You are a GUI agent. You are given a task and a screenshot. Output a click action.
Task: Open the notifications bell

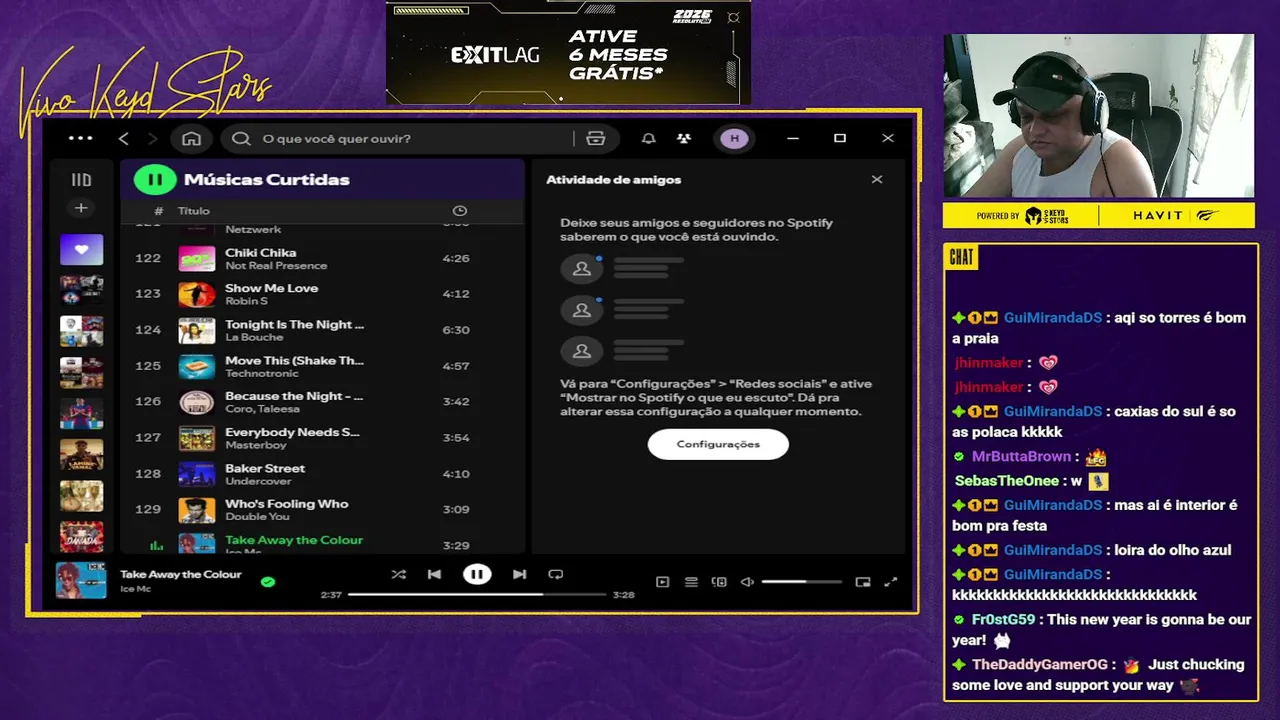click(649, 138)
